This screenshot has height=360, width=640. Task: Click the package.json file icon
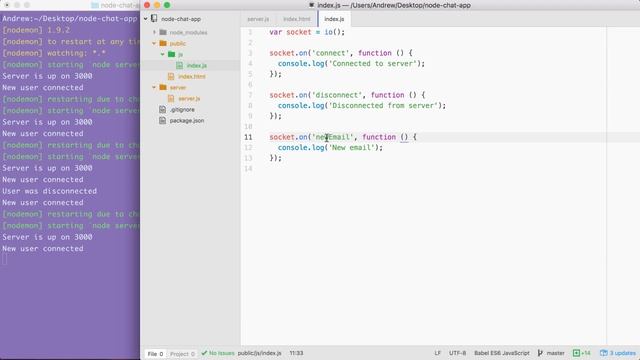162,120
